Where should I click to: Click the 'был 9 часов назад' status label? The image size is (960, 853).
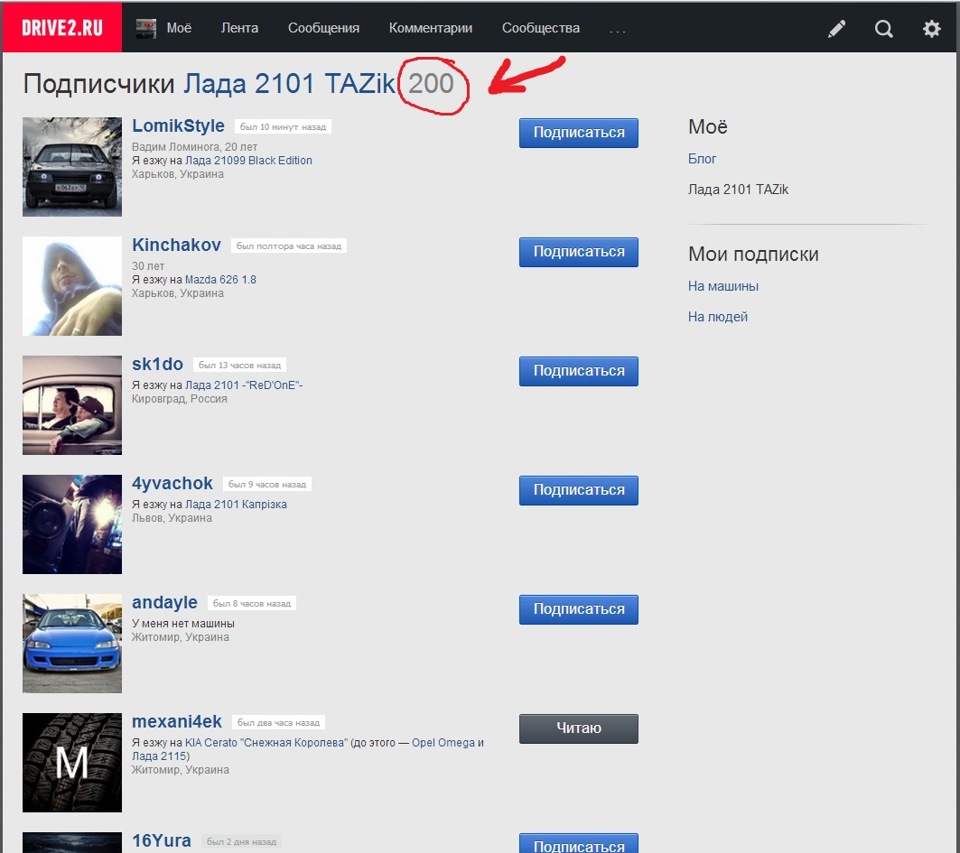click(267, 484)
